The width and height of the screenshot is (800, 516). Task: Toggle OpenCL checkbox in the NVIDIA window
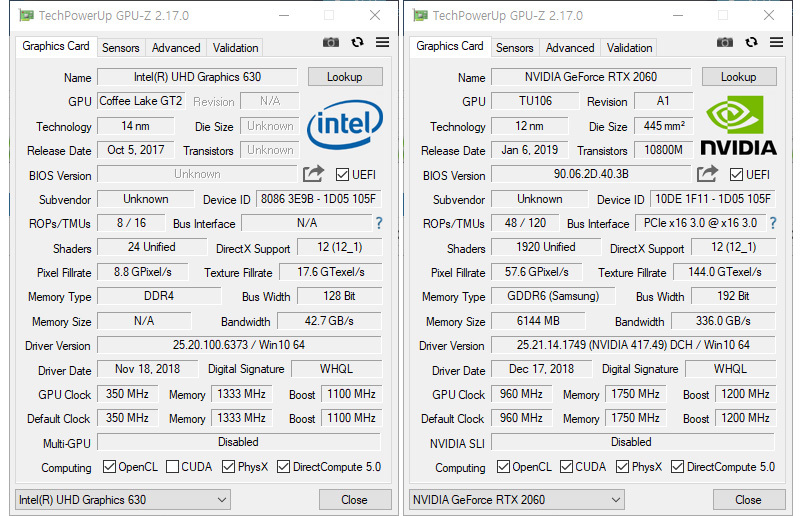[x=504, y=467]
